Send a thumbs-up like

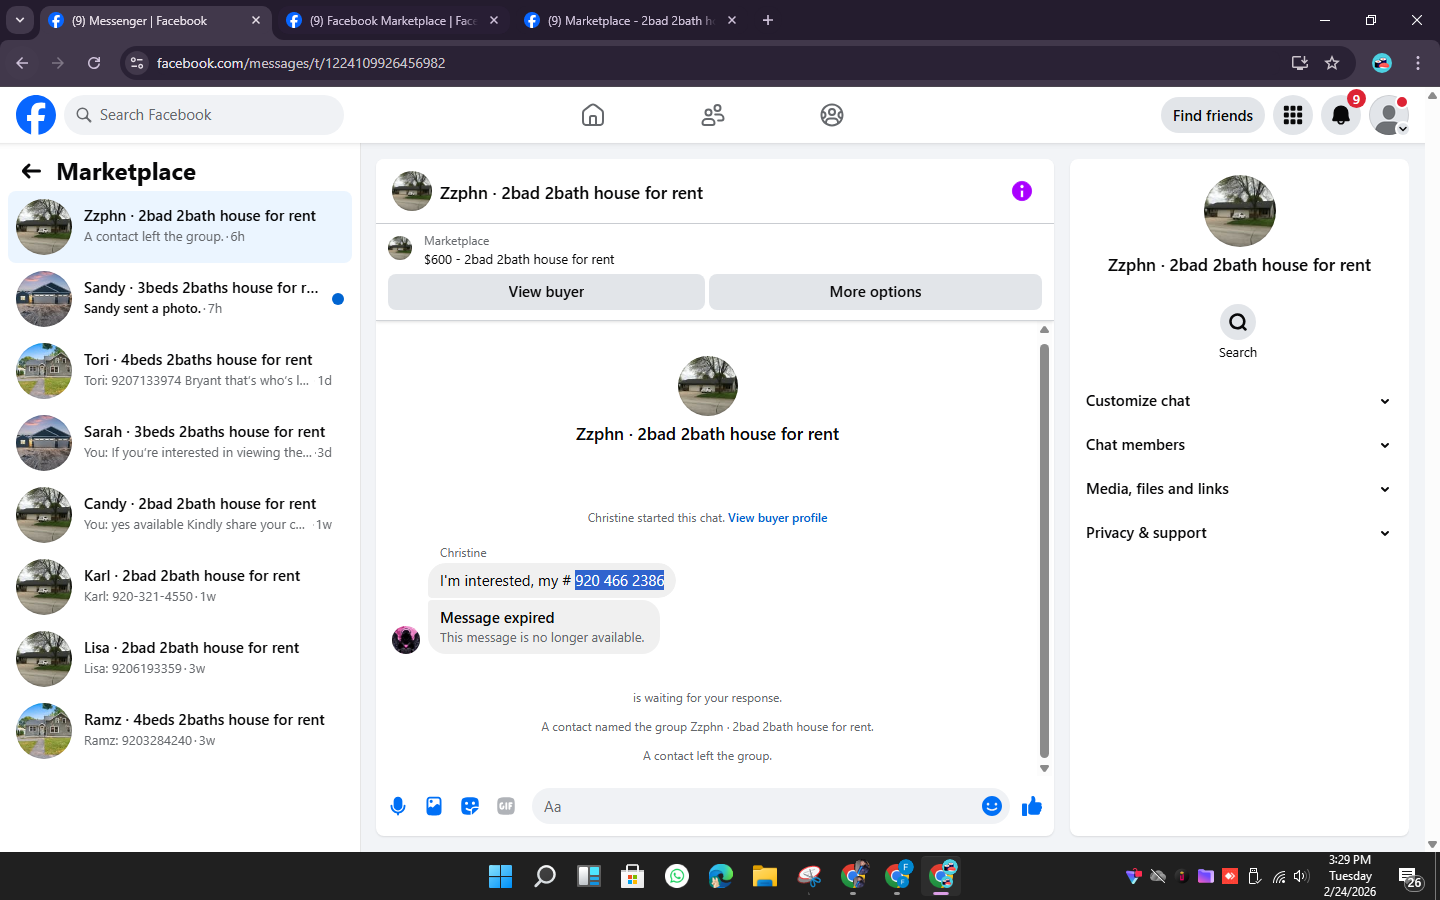(x=1032, y=806)
